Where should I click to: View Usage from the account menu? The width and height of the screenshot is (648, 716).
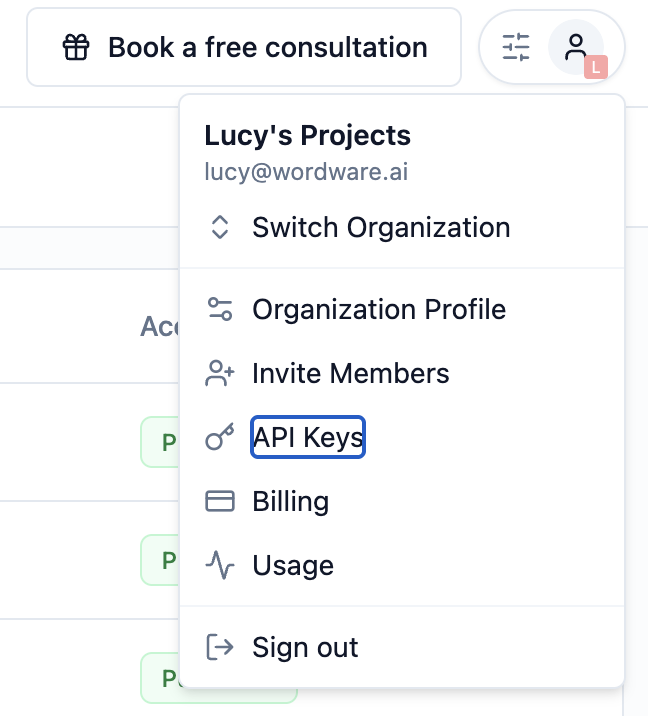click(x=293, y=565)
